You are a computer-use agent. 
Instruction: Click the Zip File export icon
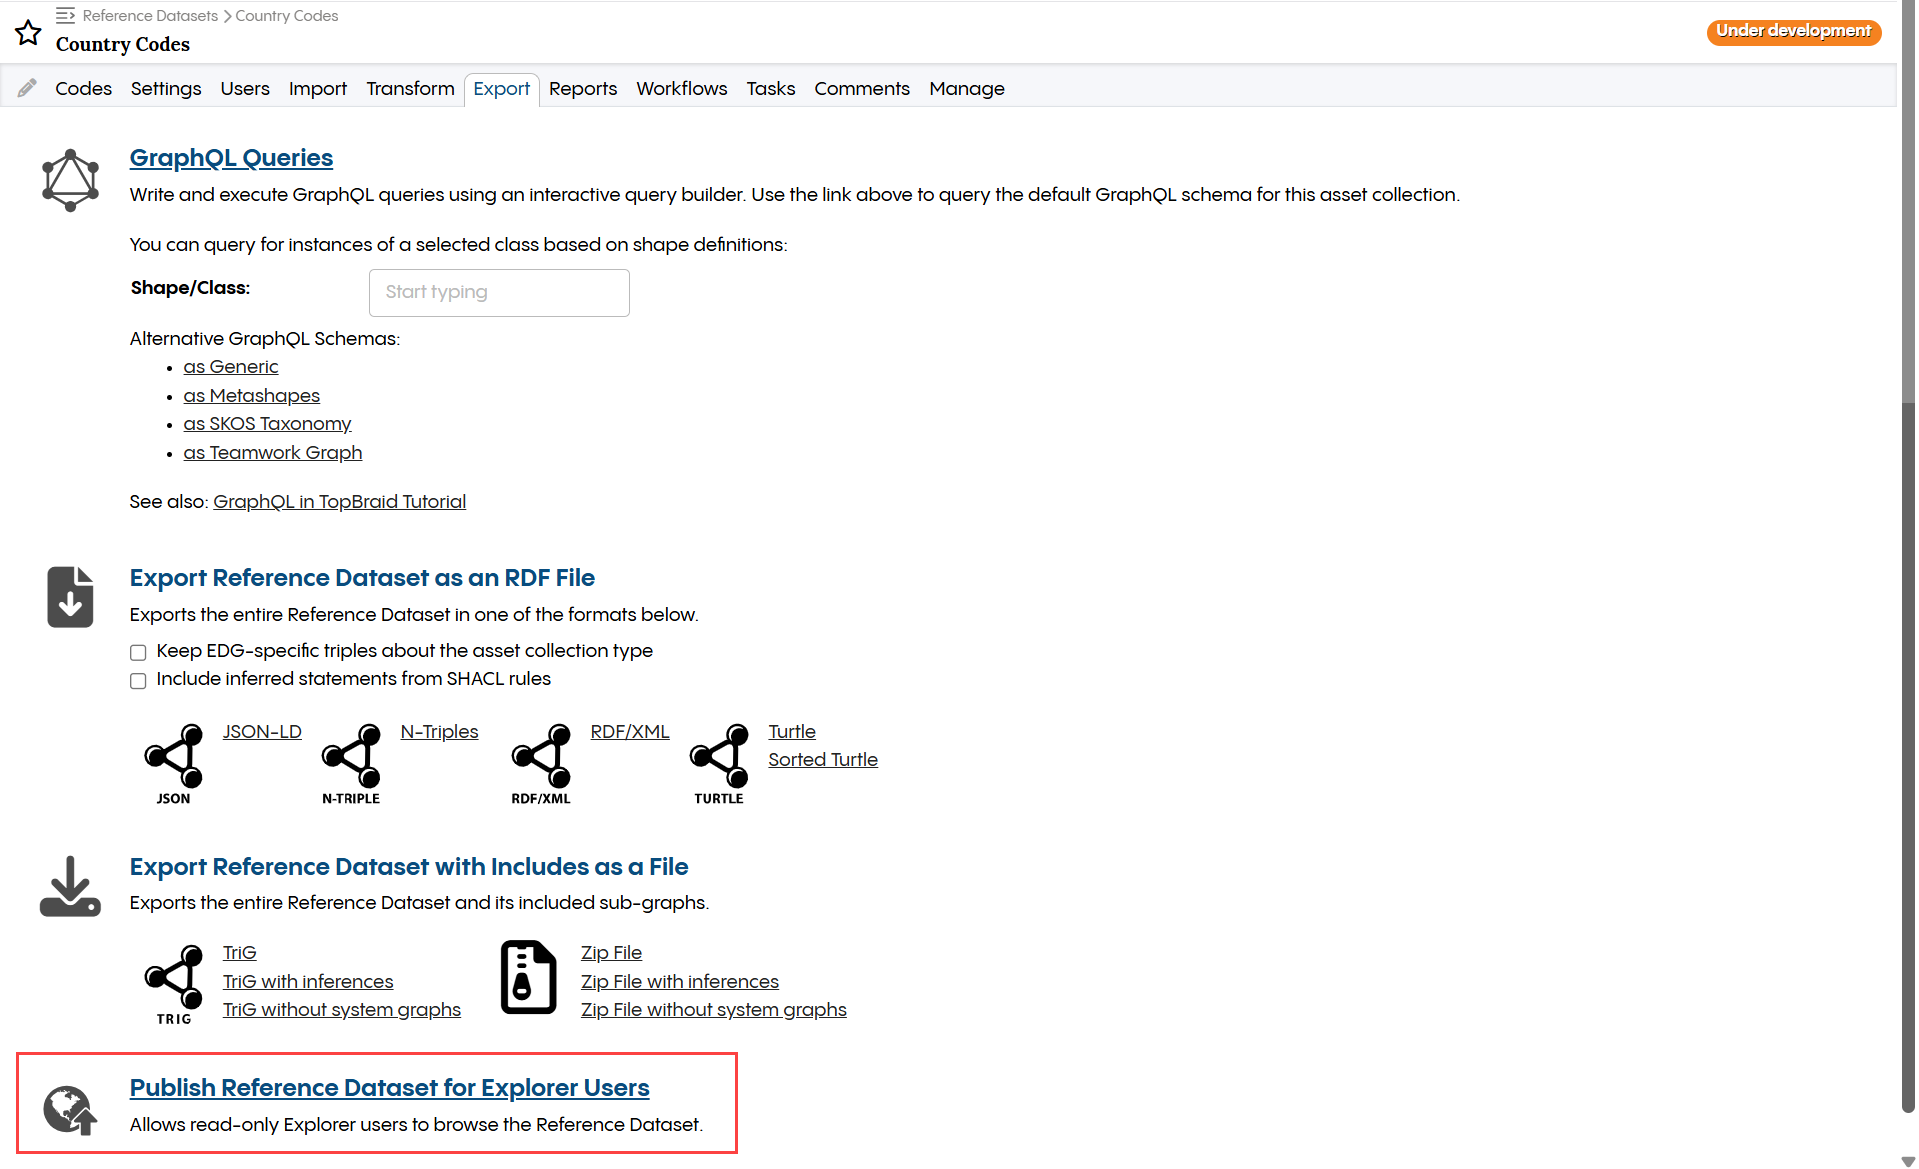(x=528, y=977)
